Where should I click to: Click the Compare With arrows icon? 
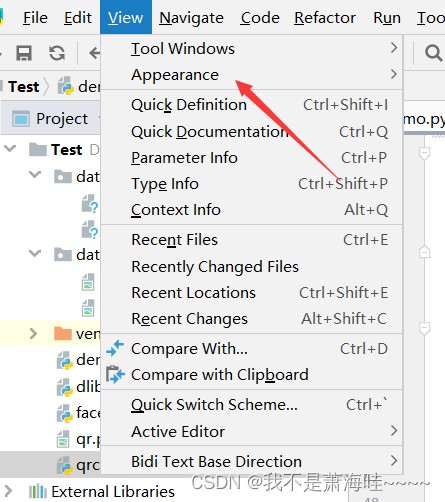coord(115,348)
